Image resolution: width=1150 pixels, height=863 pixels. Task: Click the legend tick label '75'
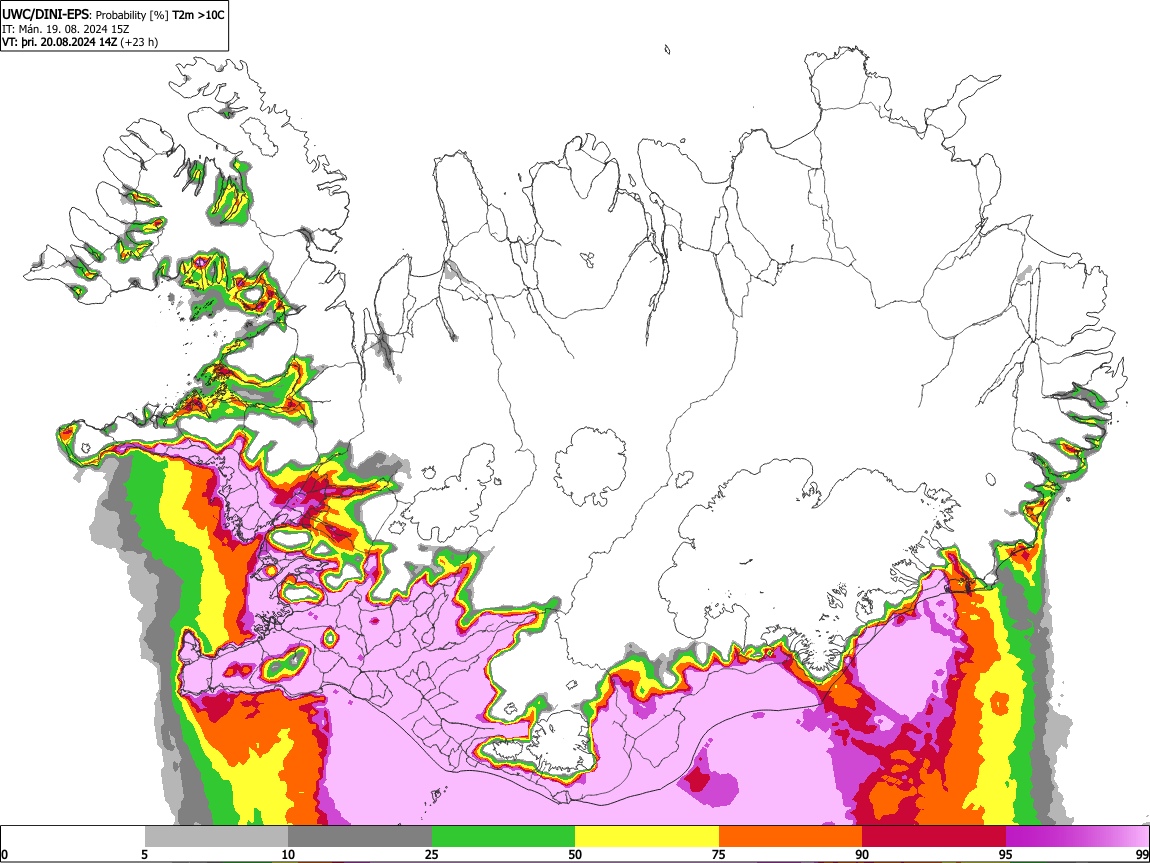(719, 855)
